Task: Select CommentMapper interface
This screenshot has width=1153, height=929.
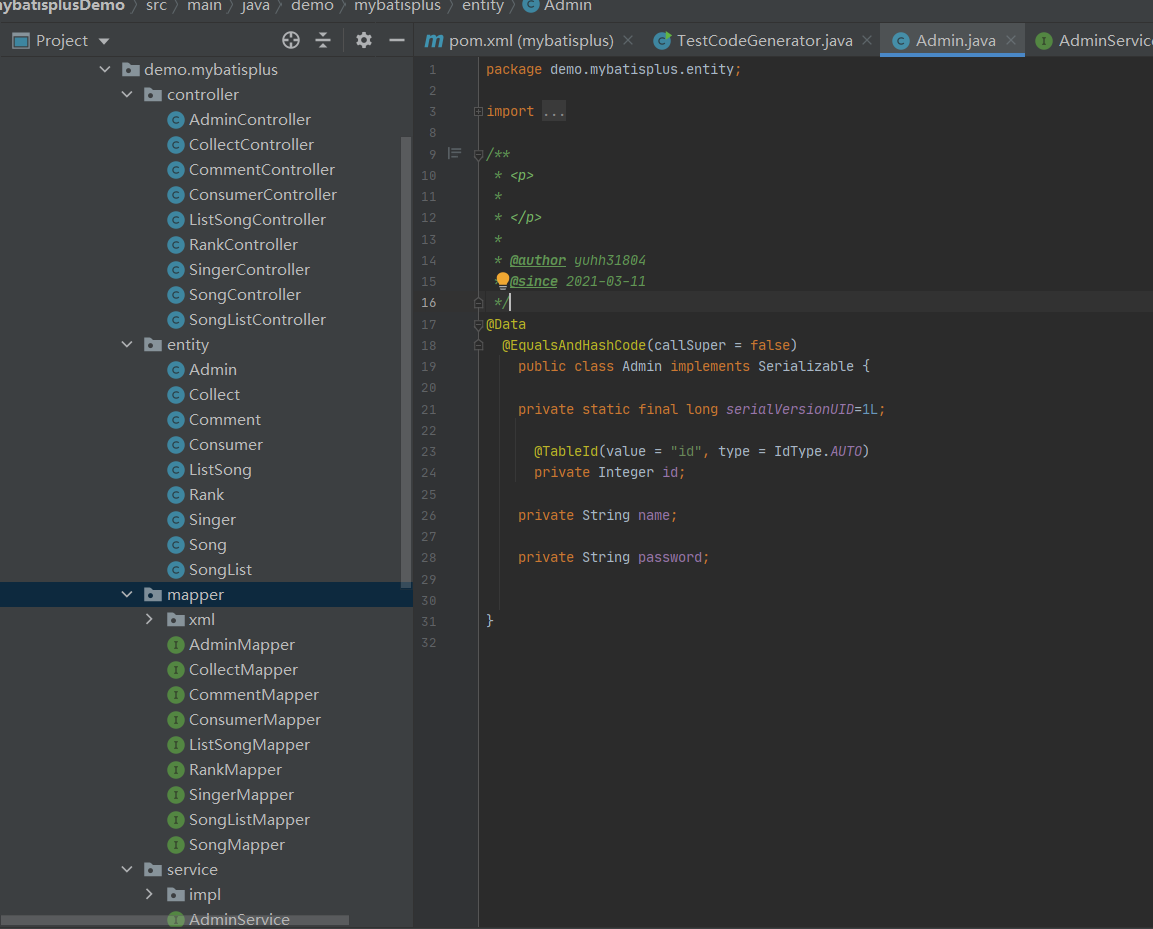Action: click(x=254, y=694)
